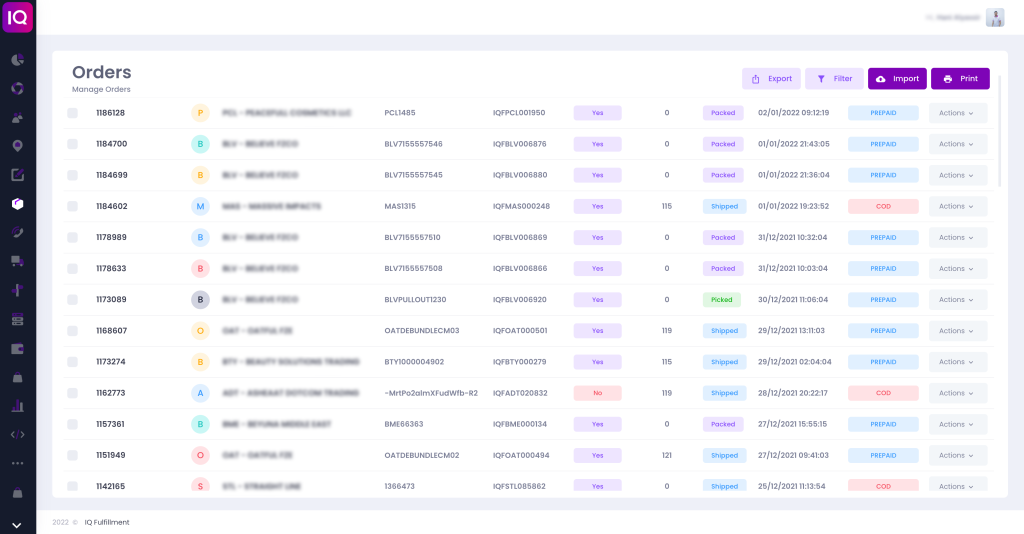
Task: Open the three-dots more menu in sidebar
Action: [17, 463]
